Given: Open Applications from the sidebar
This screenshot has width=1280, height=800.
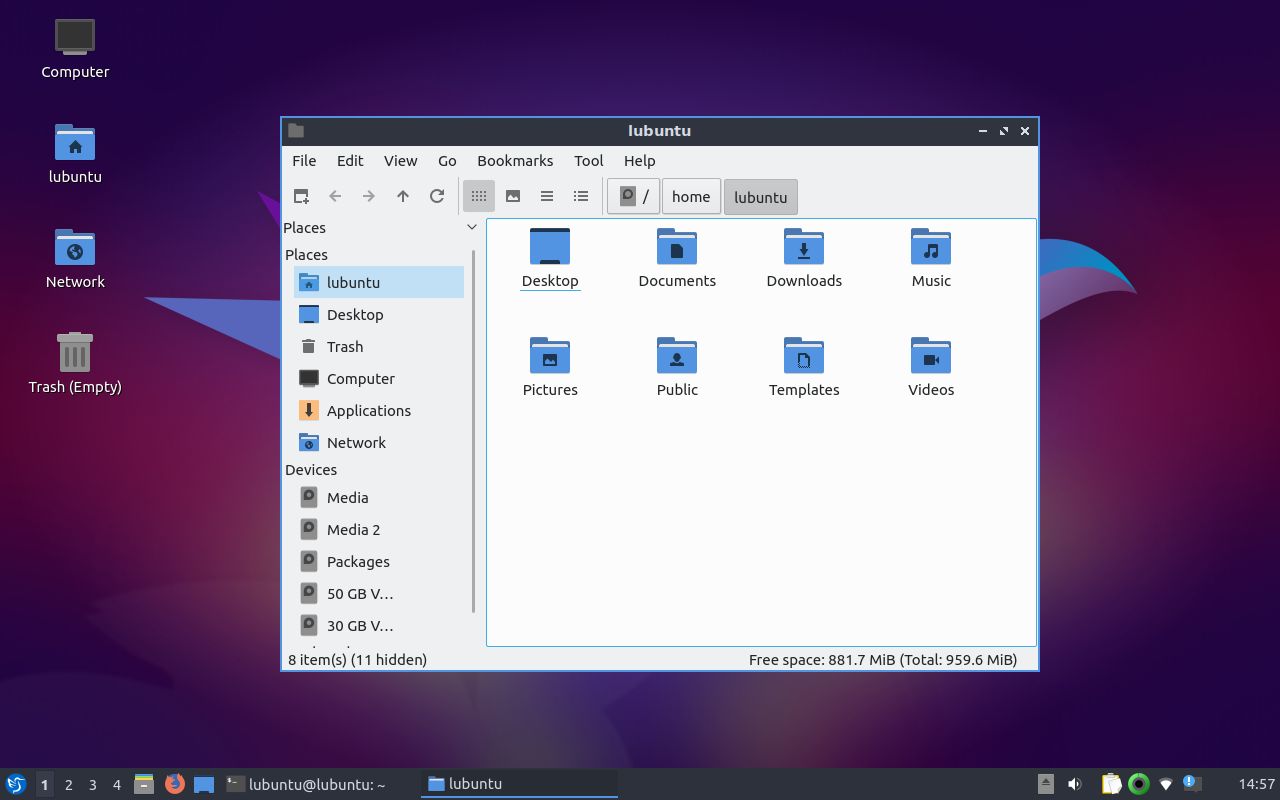Looking at the screenshot, I should click(x=379, y=410).
